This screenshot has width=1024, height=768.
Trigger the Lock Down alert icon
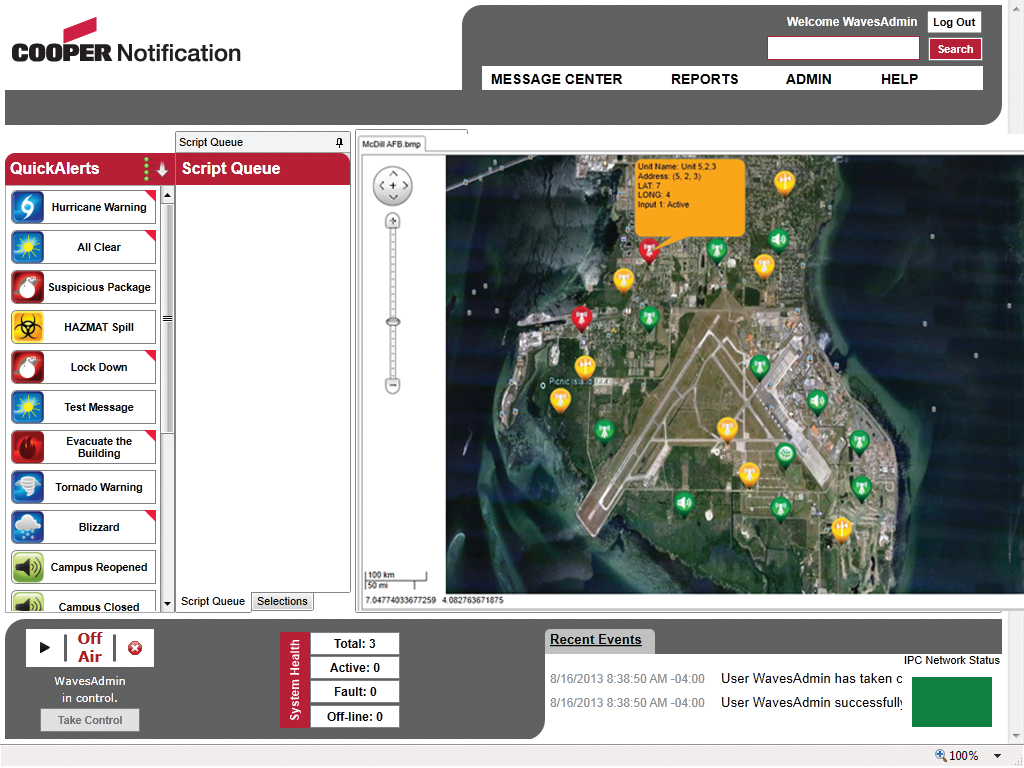27,367
